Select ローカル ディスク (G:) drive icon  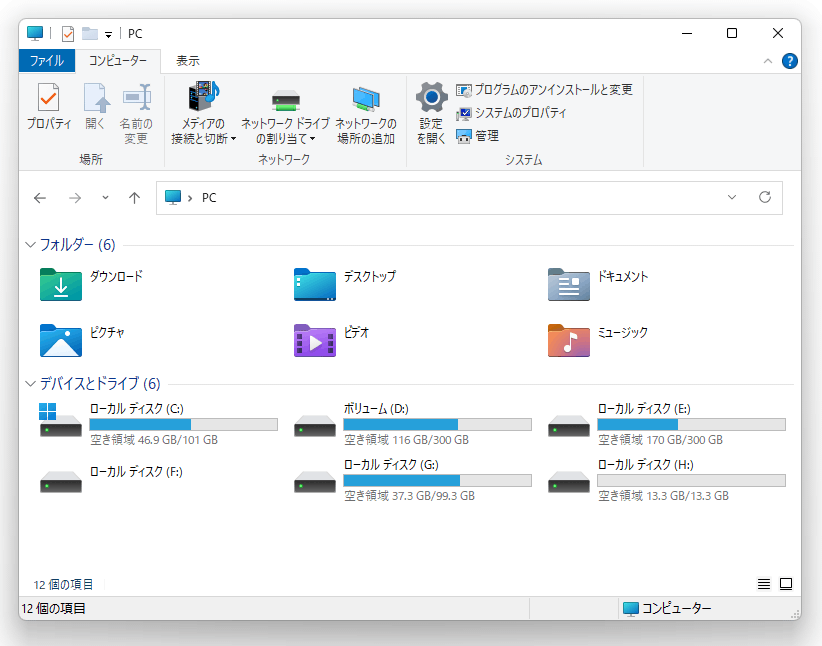coord(315,482)
